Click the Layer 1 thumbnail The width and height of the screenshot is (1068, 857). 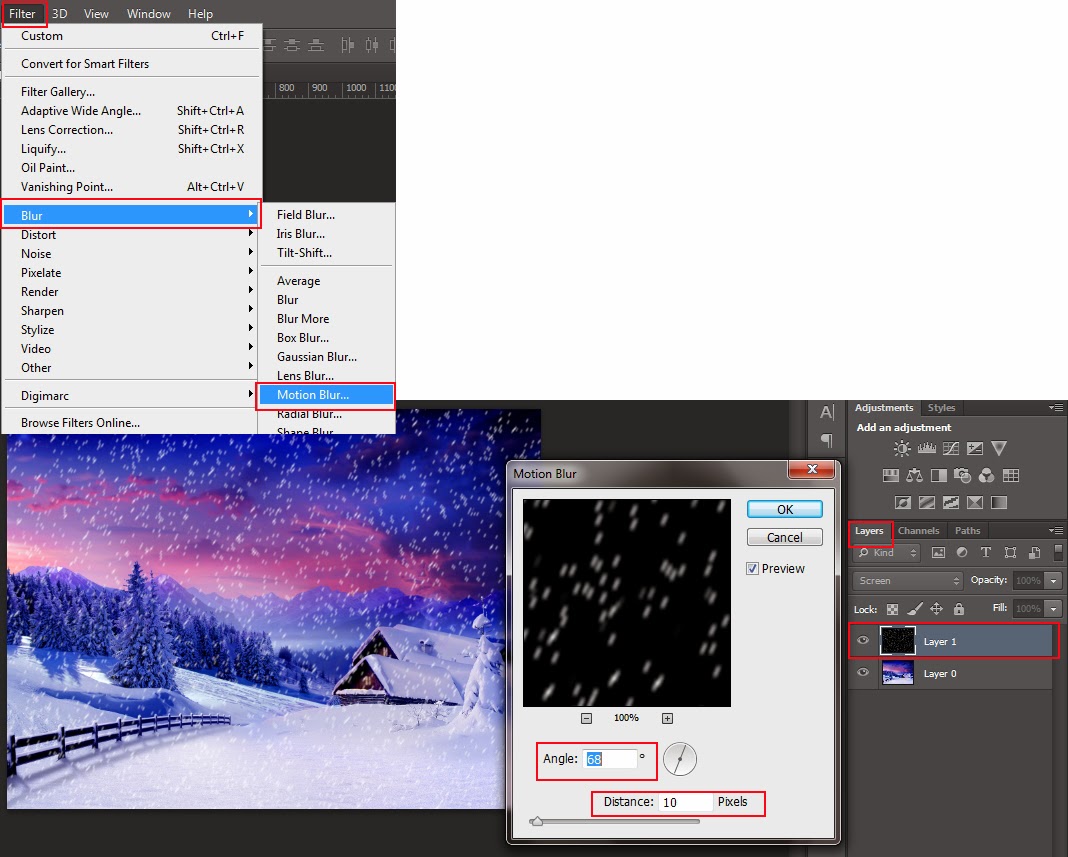[898, 640]
